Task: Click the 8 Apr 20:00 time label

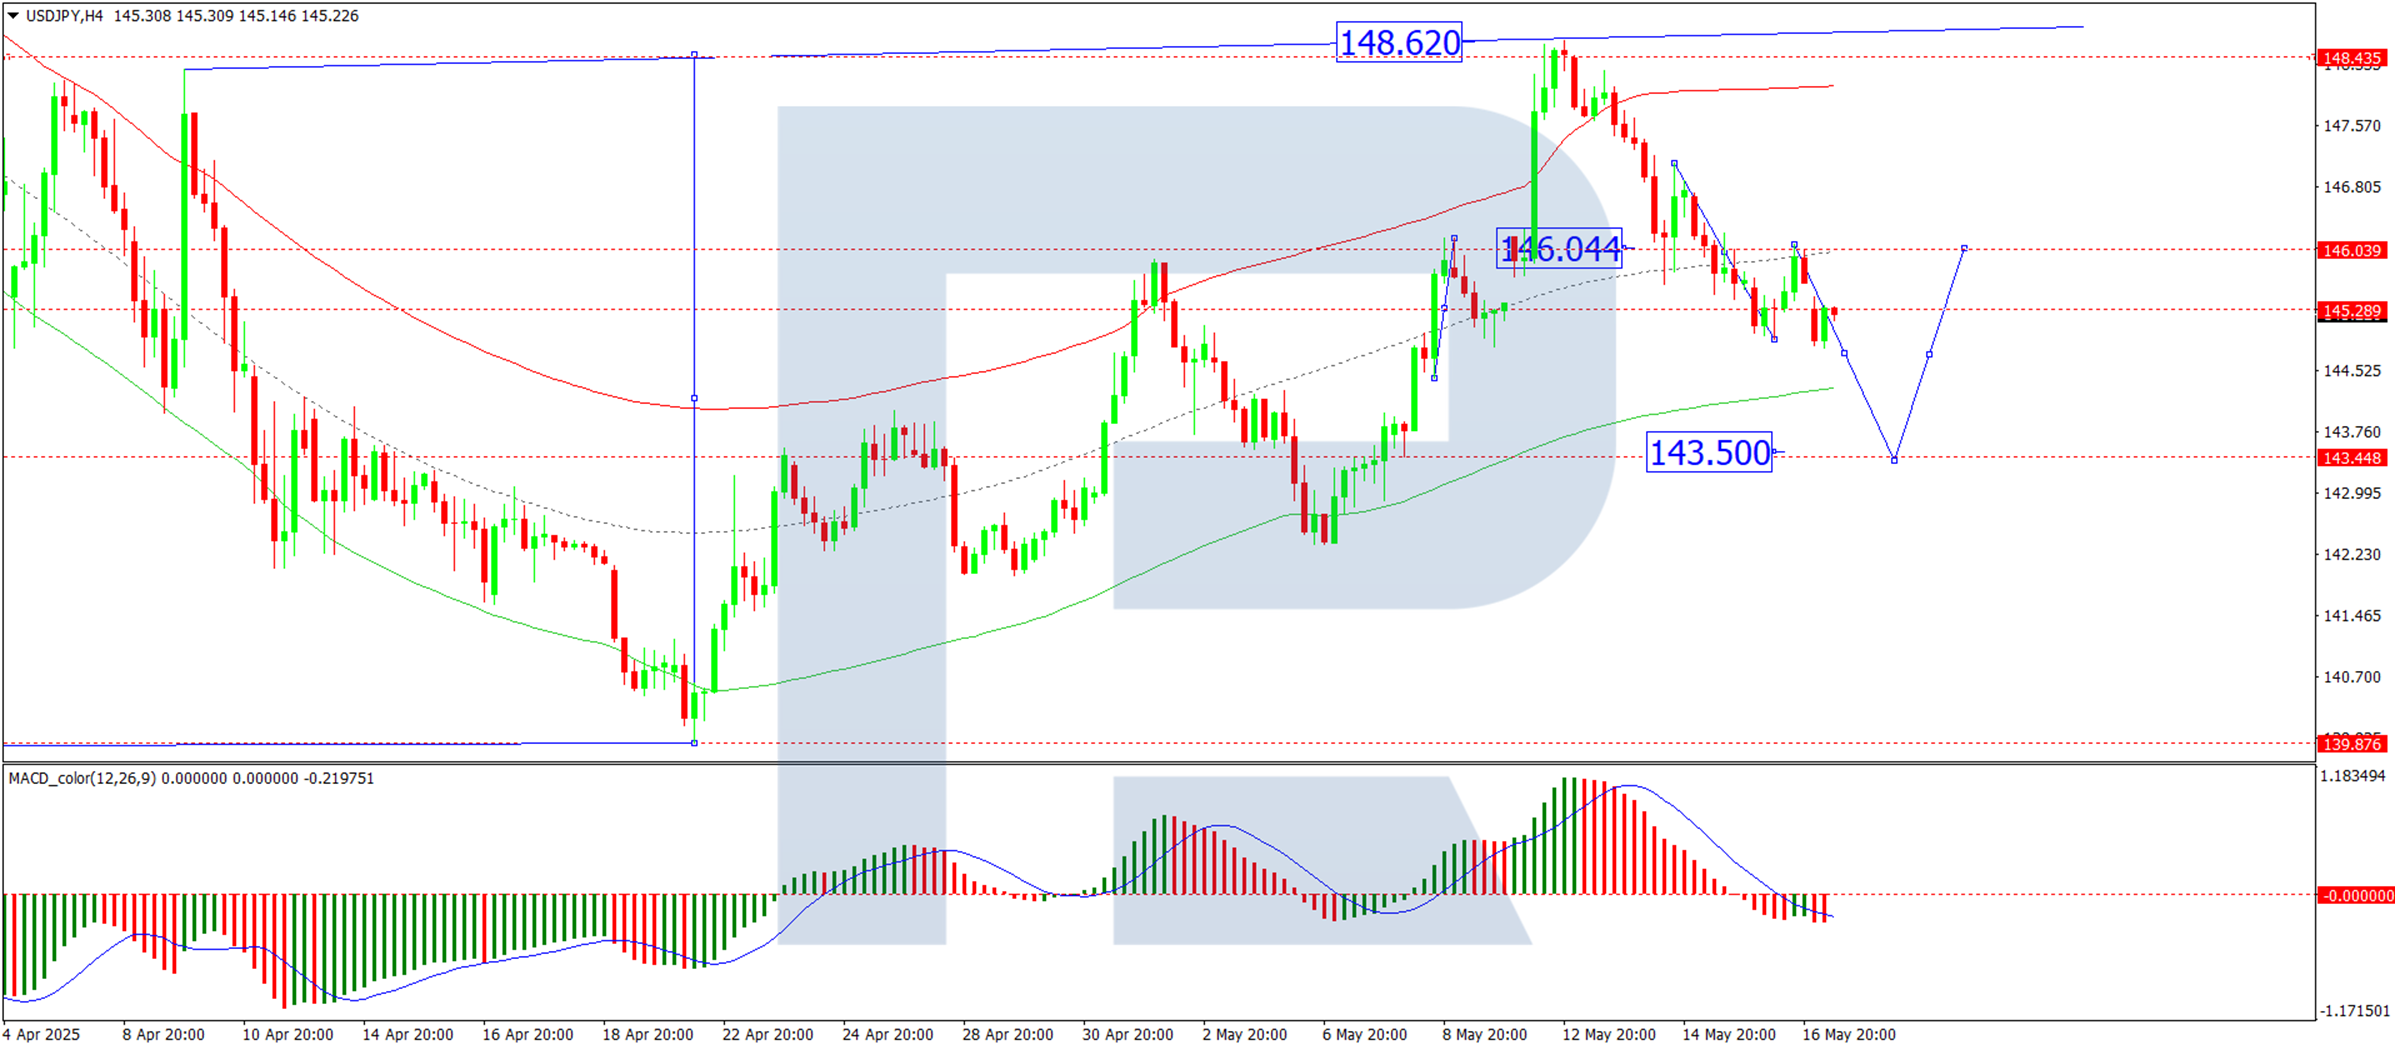Action: tap(163, 1034)
